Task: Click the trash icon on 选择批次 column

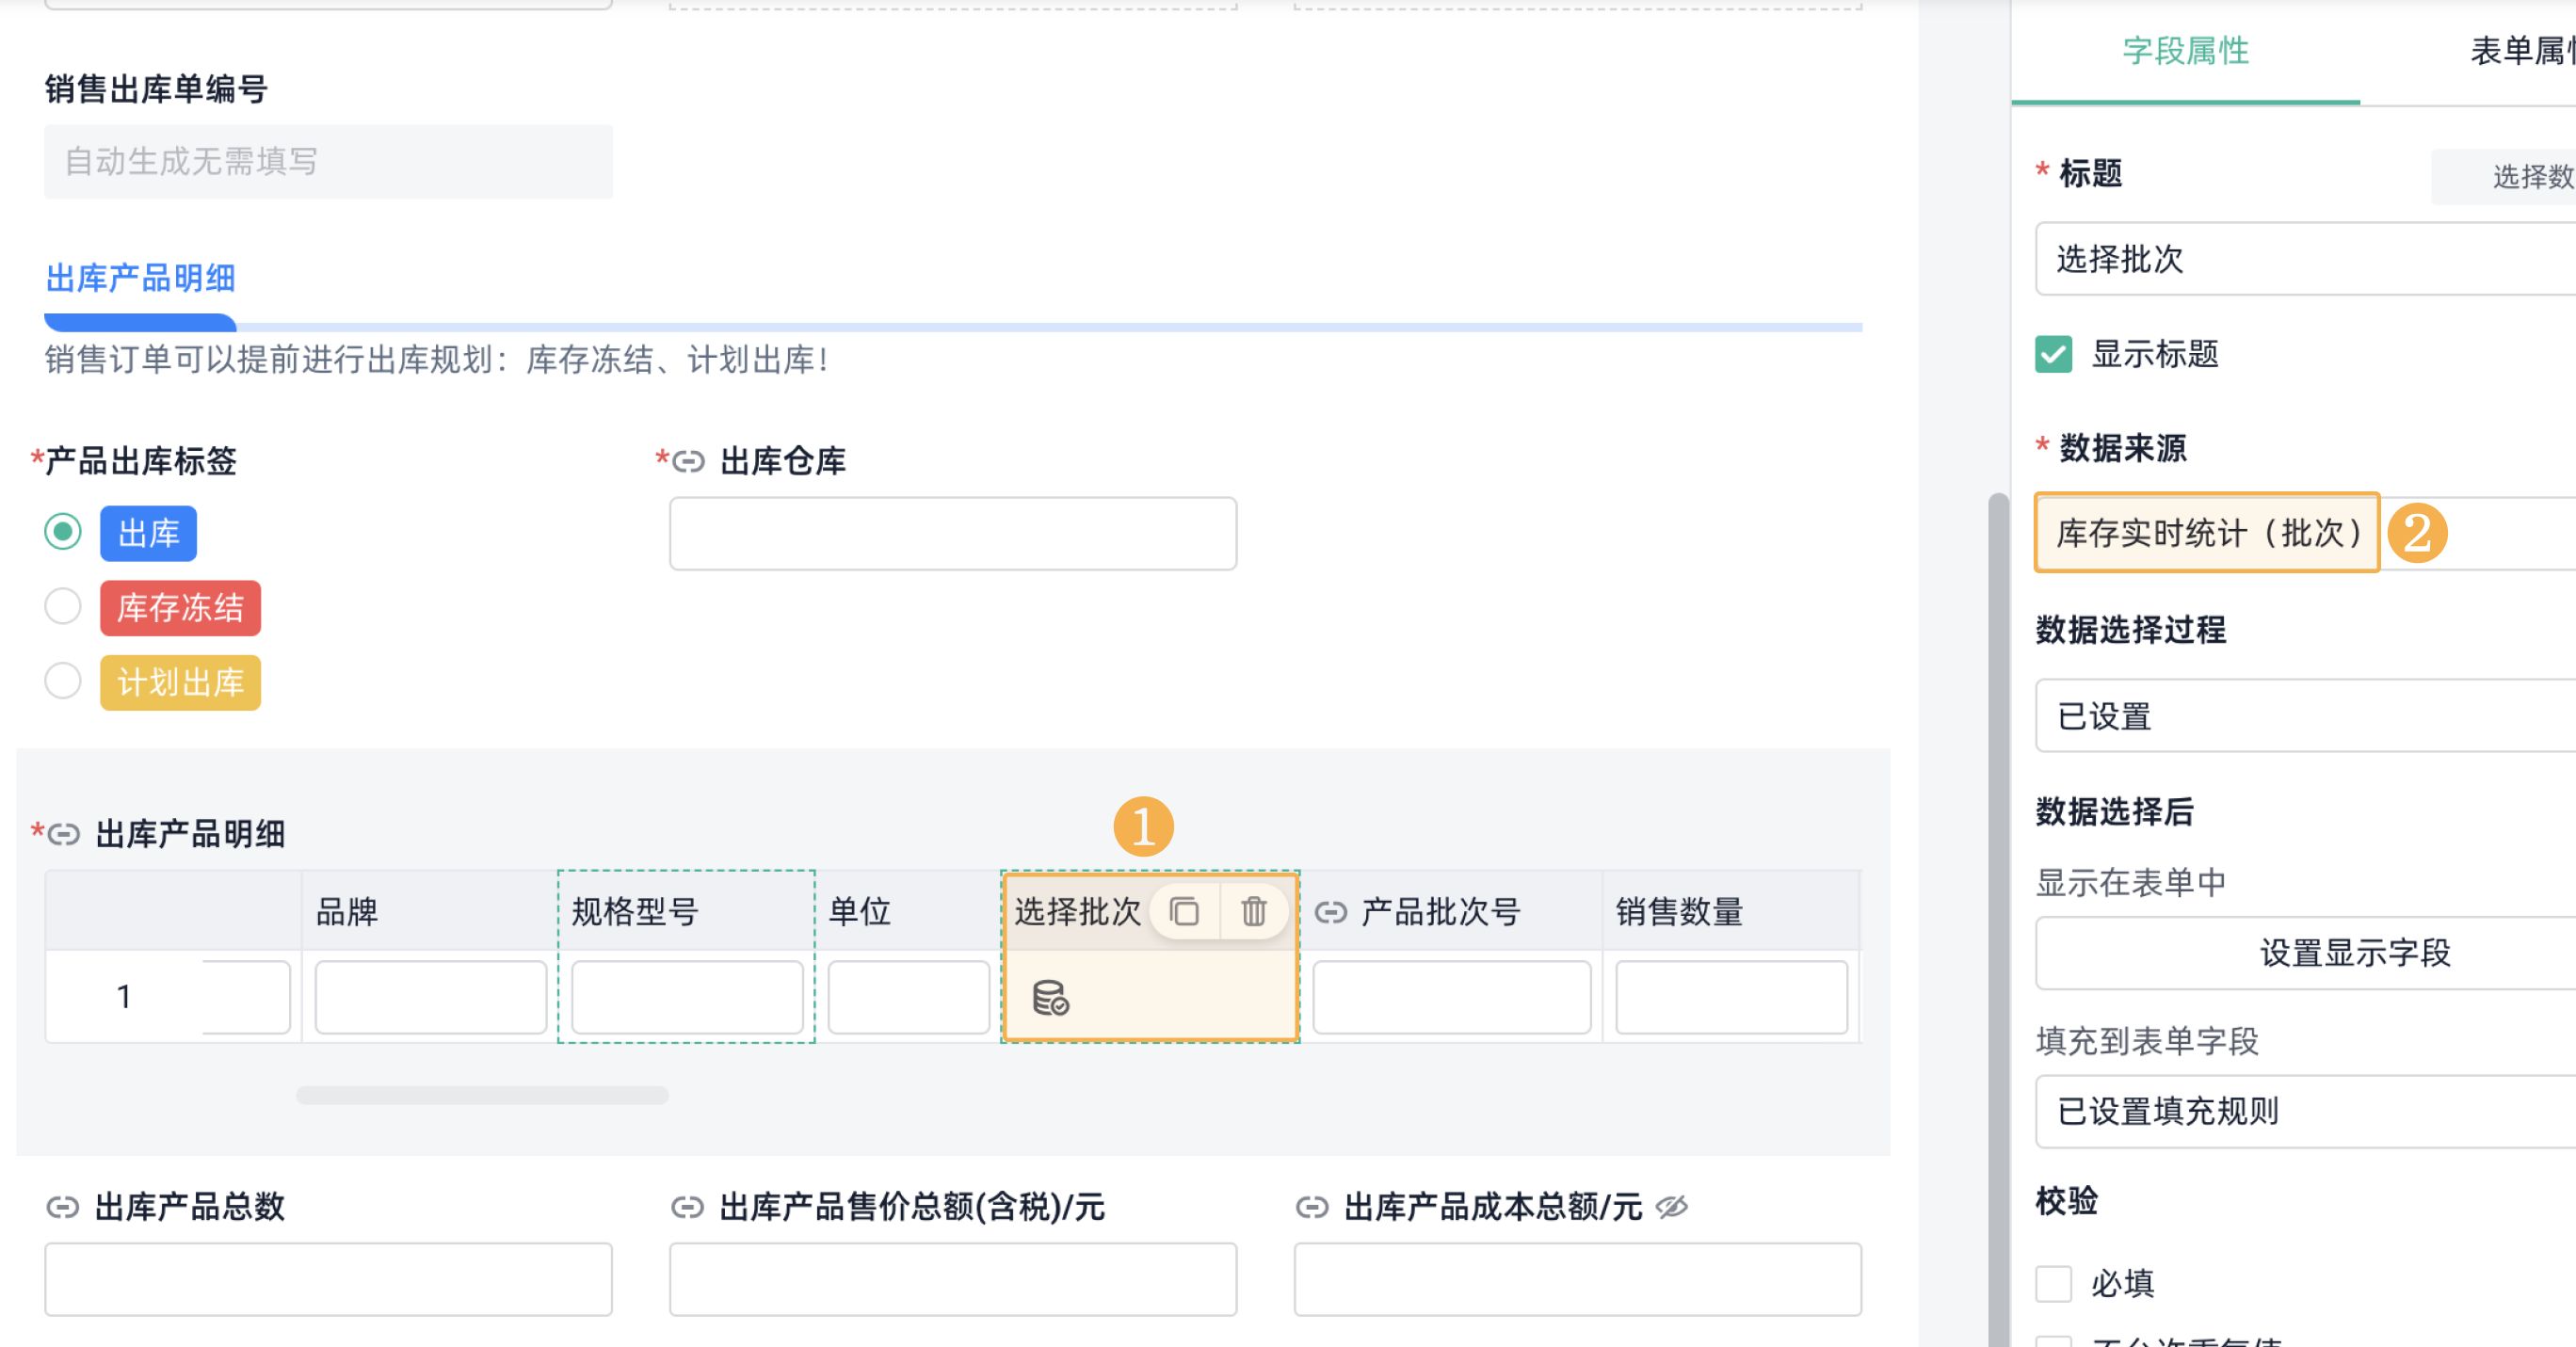Action: click(1253, 911)
